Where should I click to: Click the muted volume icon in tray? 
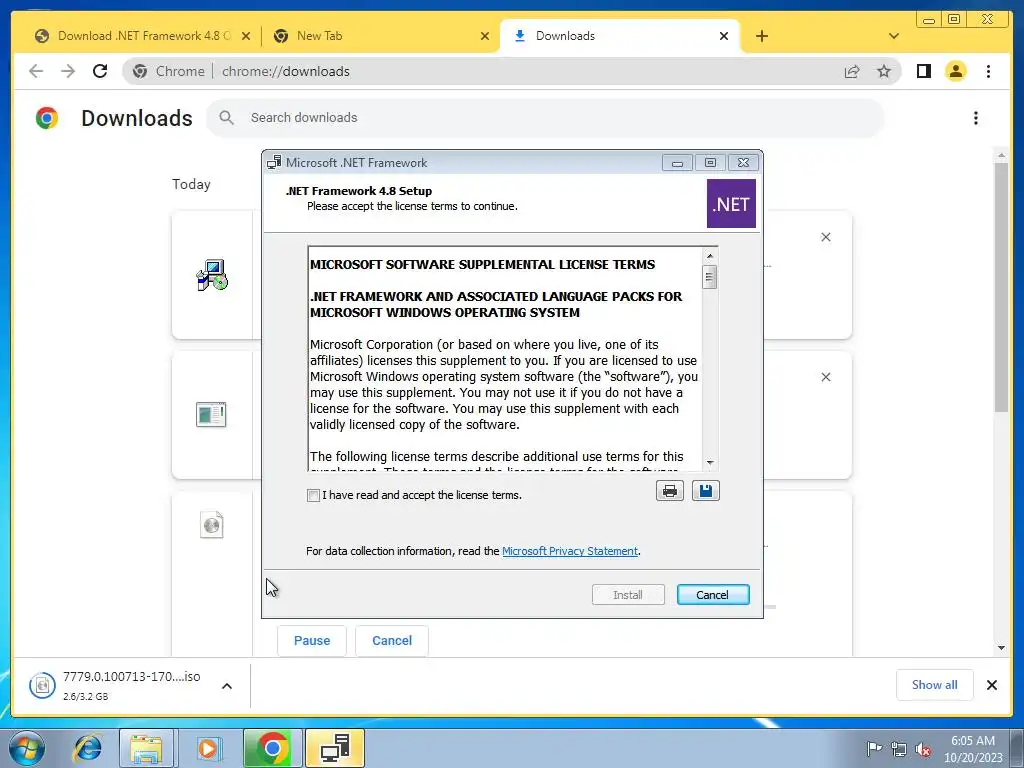click(923, 749)
